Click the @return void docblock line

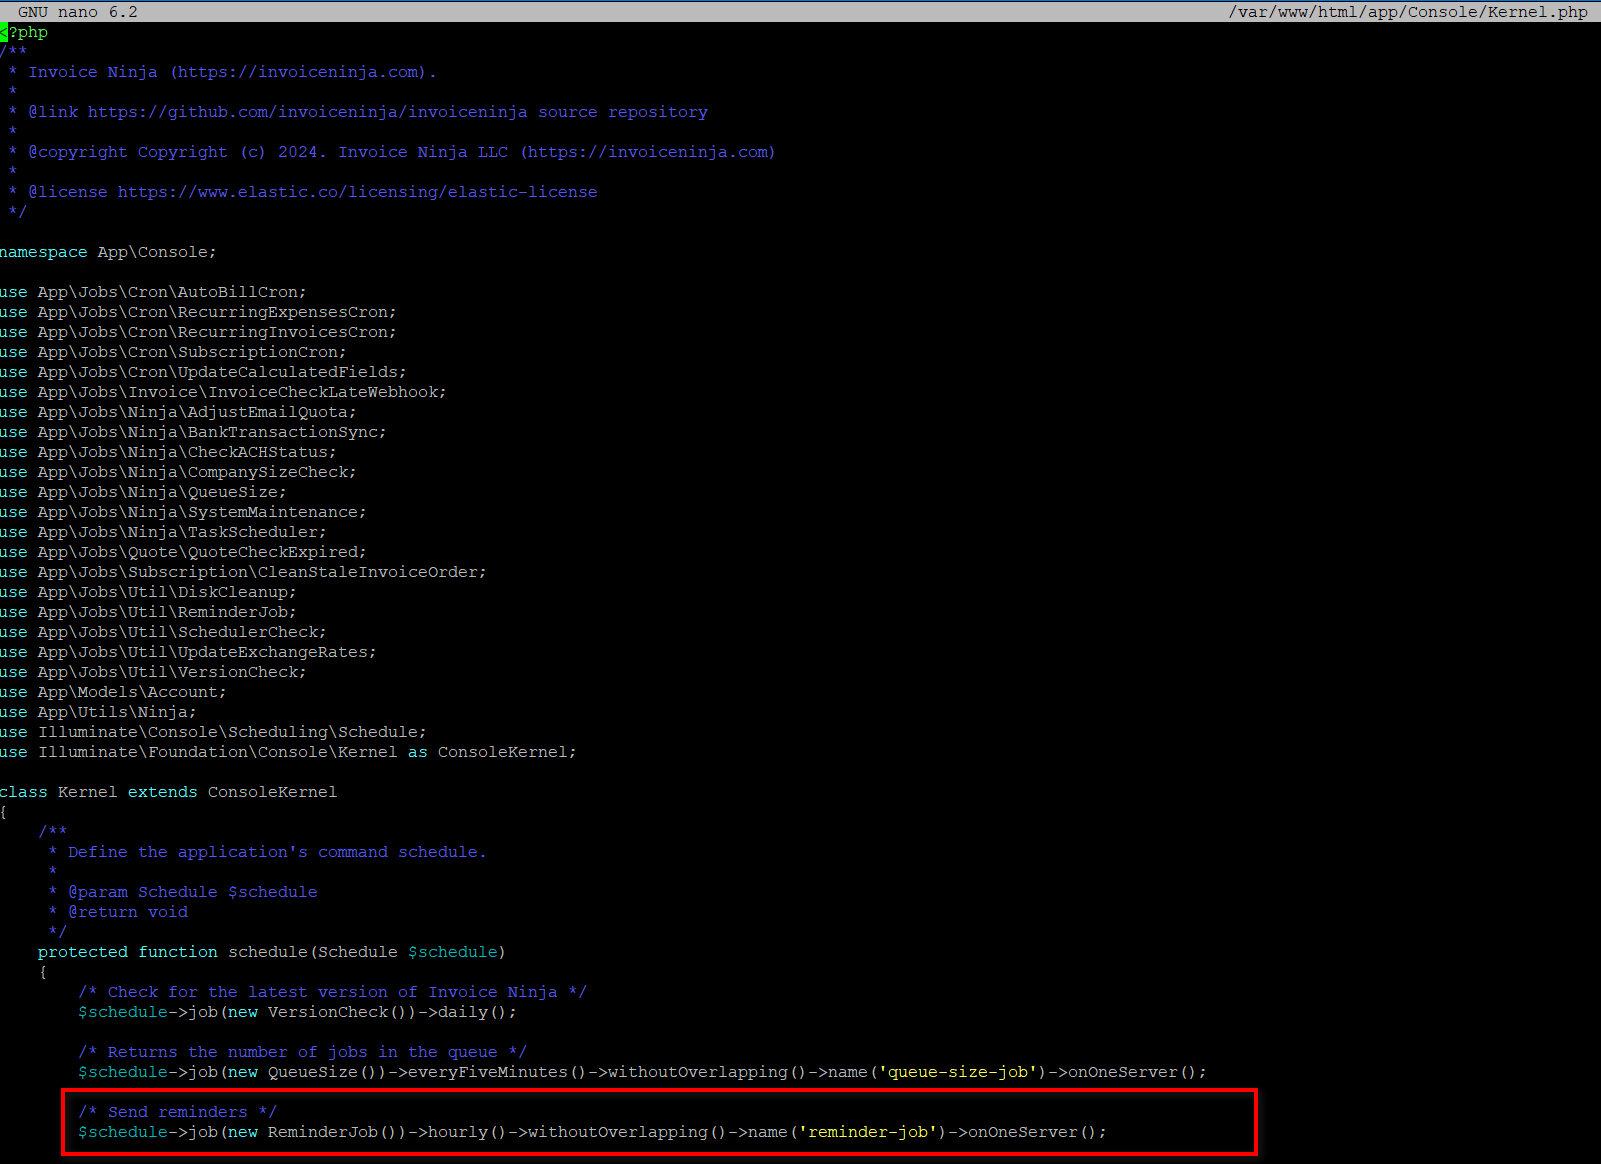118,912
